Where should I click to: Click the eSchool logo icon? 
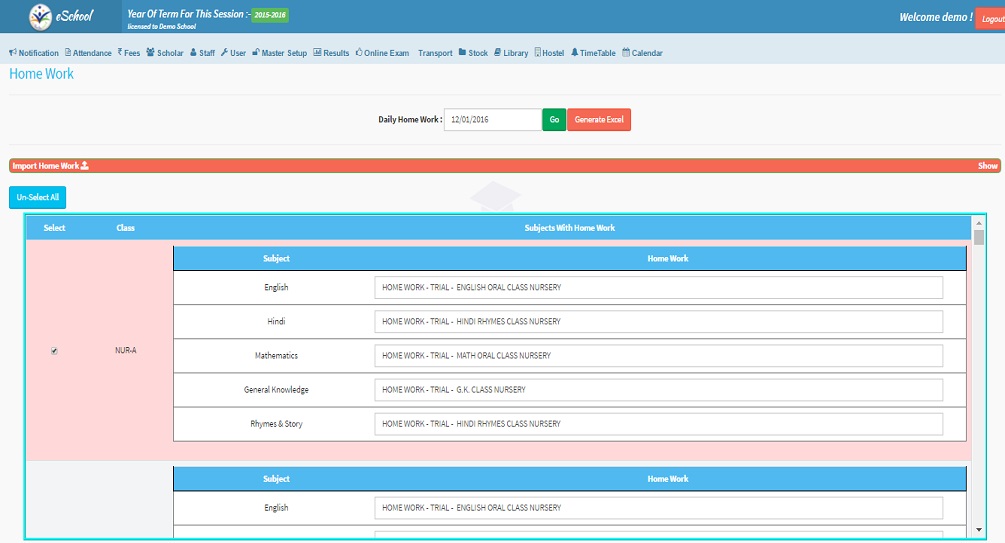[x=38, y=17]
